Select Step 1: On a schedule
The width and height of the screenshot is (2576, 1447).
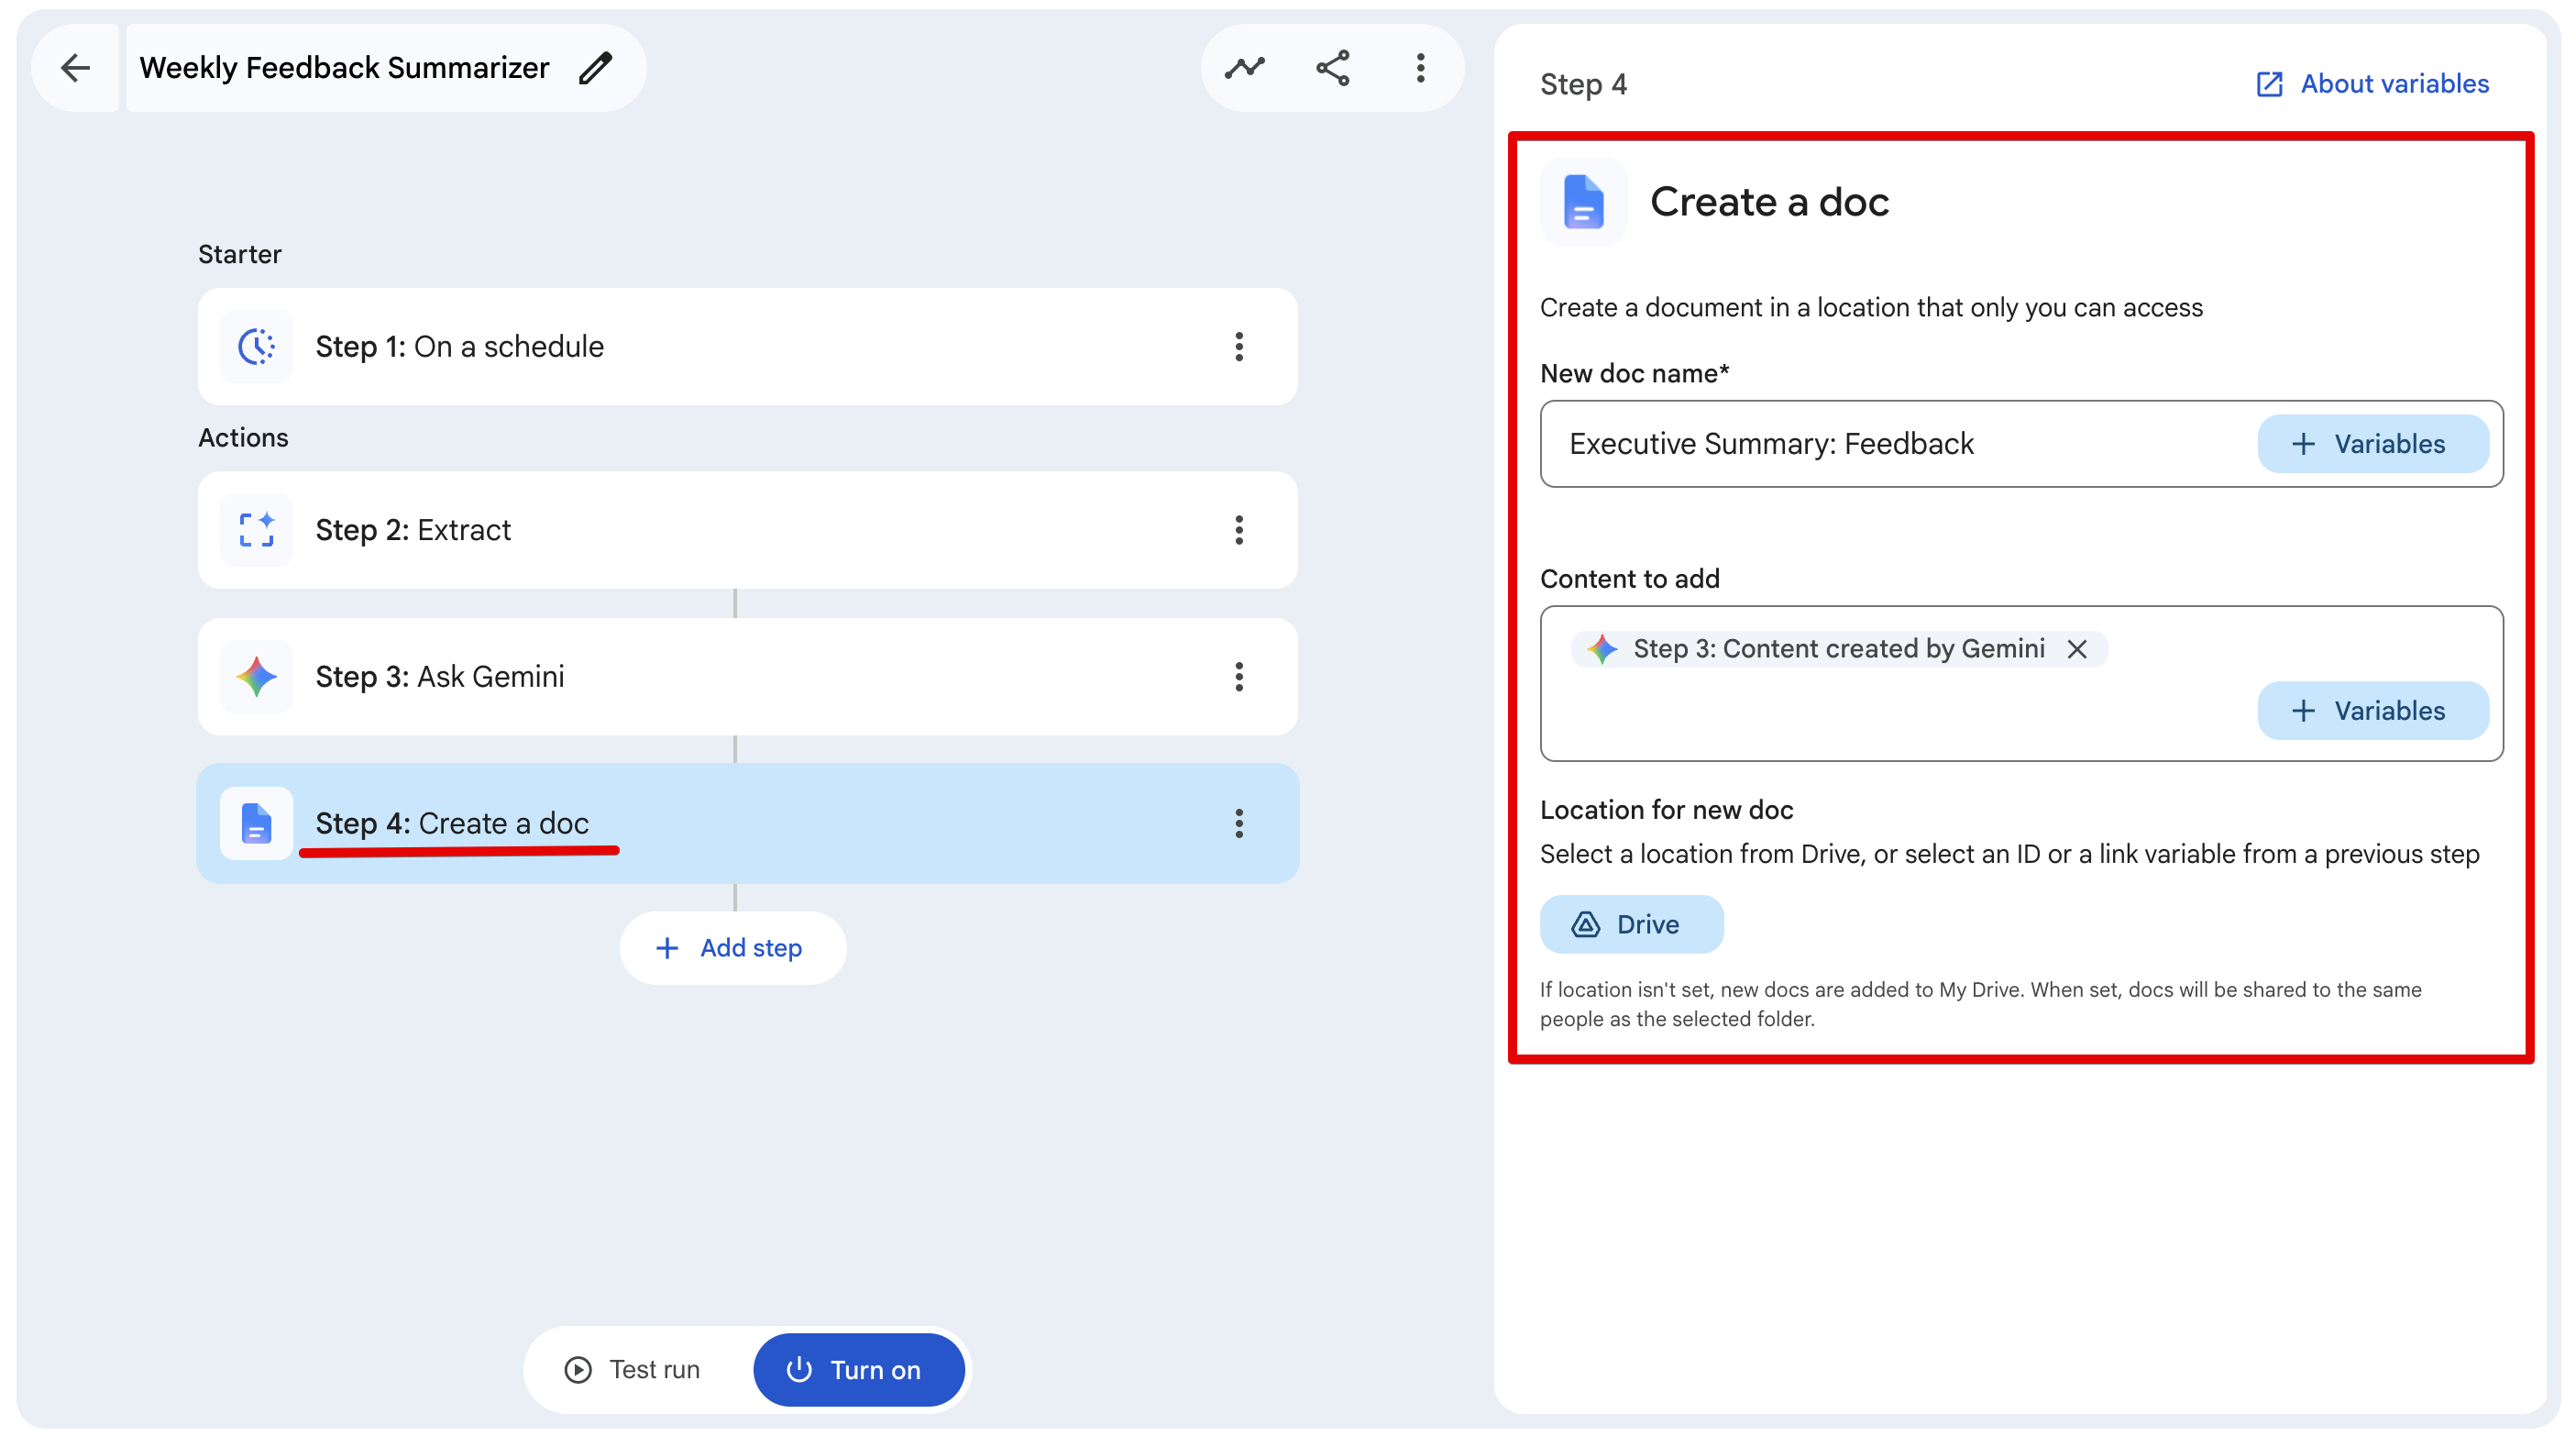click(747, 347)
